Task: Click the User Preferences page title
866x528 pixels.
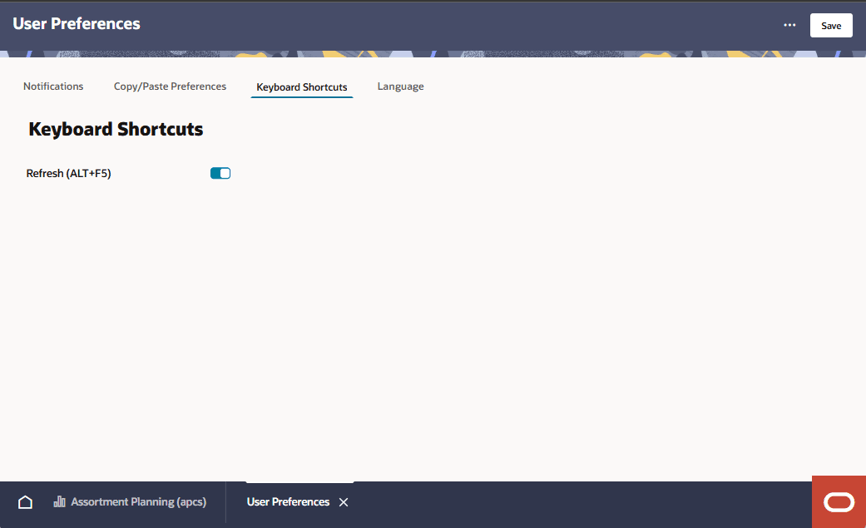Action: (x=76, y=24)
